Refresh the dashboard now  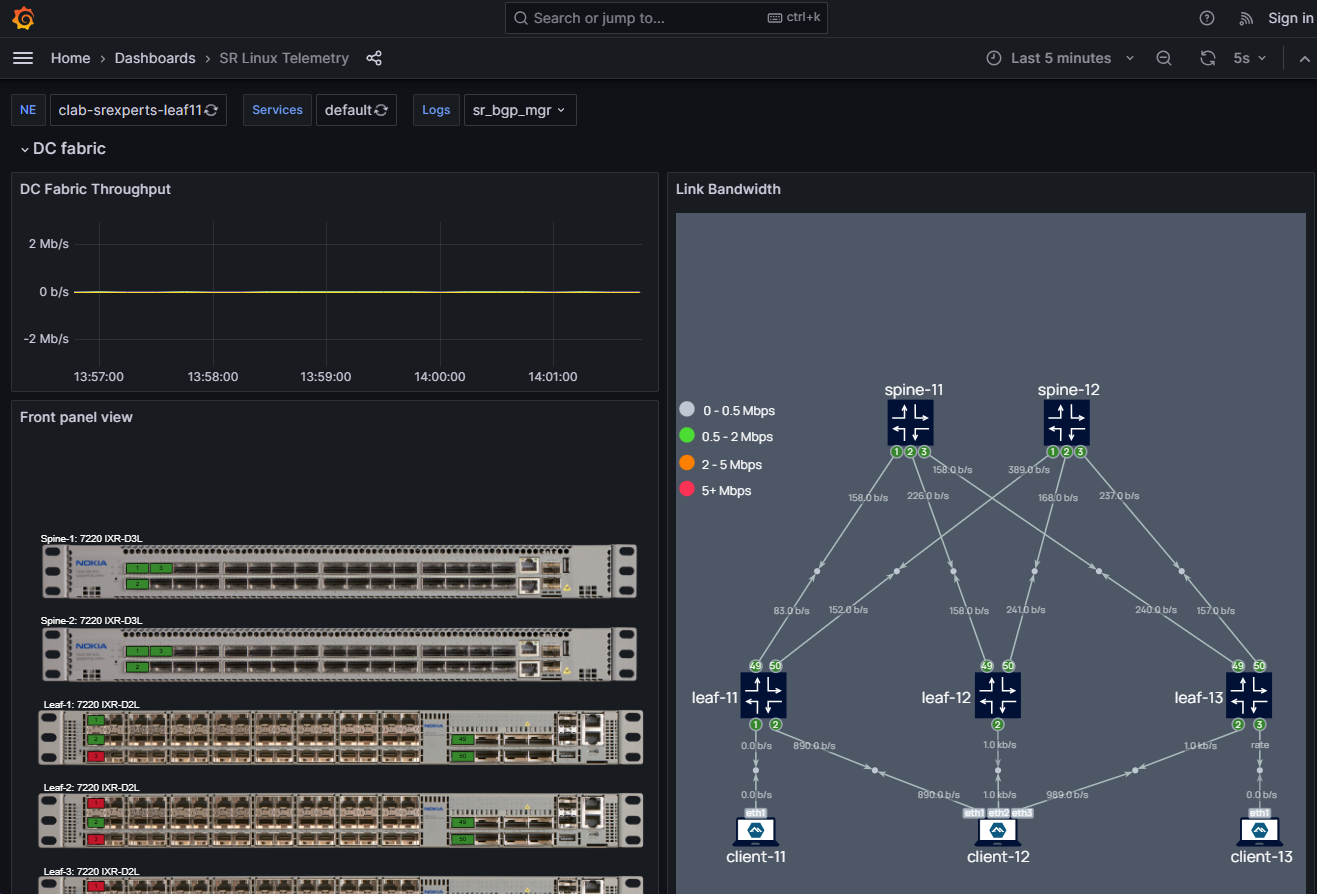[x=1208, y=58]
